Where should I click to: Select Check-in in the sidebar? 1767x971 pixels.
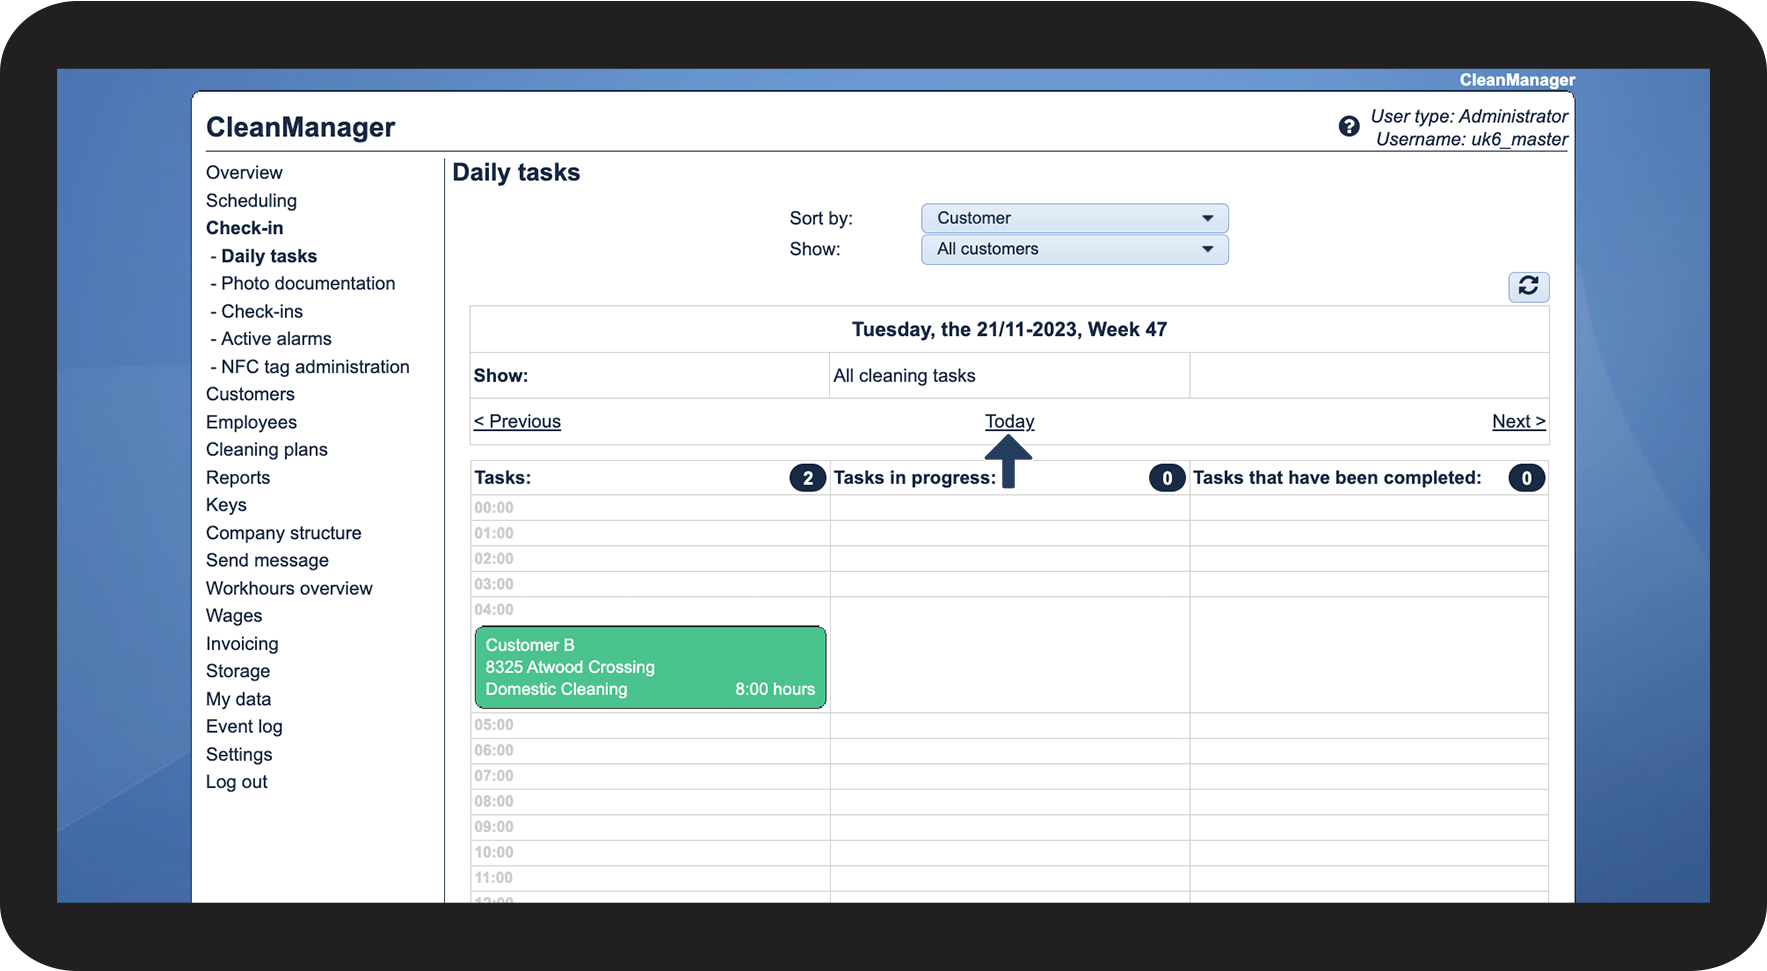(244, 228)
